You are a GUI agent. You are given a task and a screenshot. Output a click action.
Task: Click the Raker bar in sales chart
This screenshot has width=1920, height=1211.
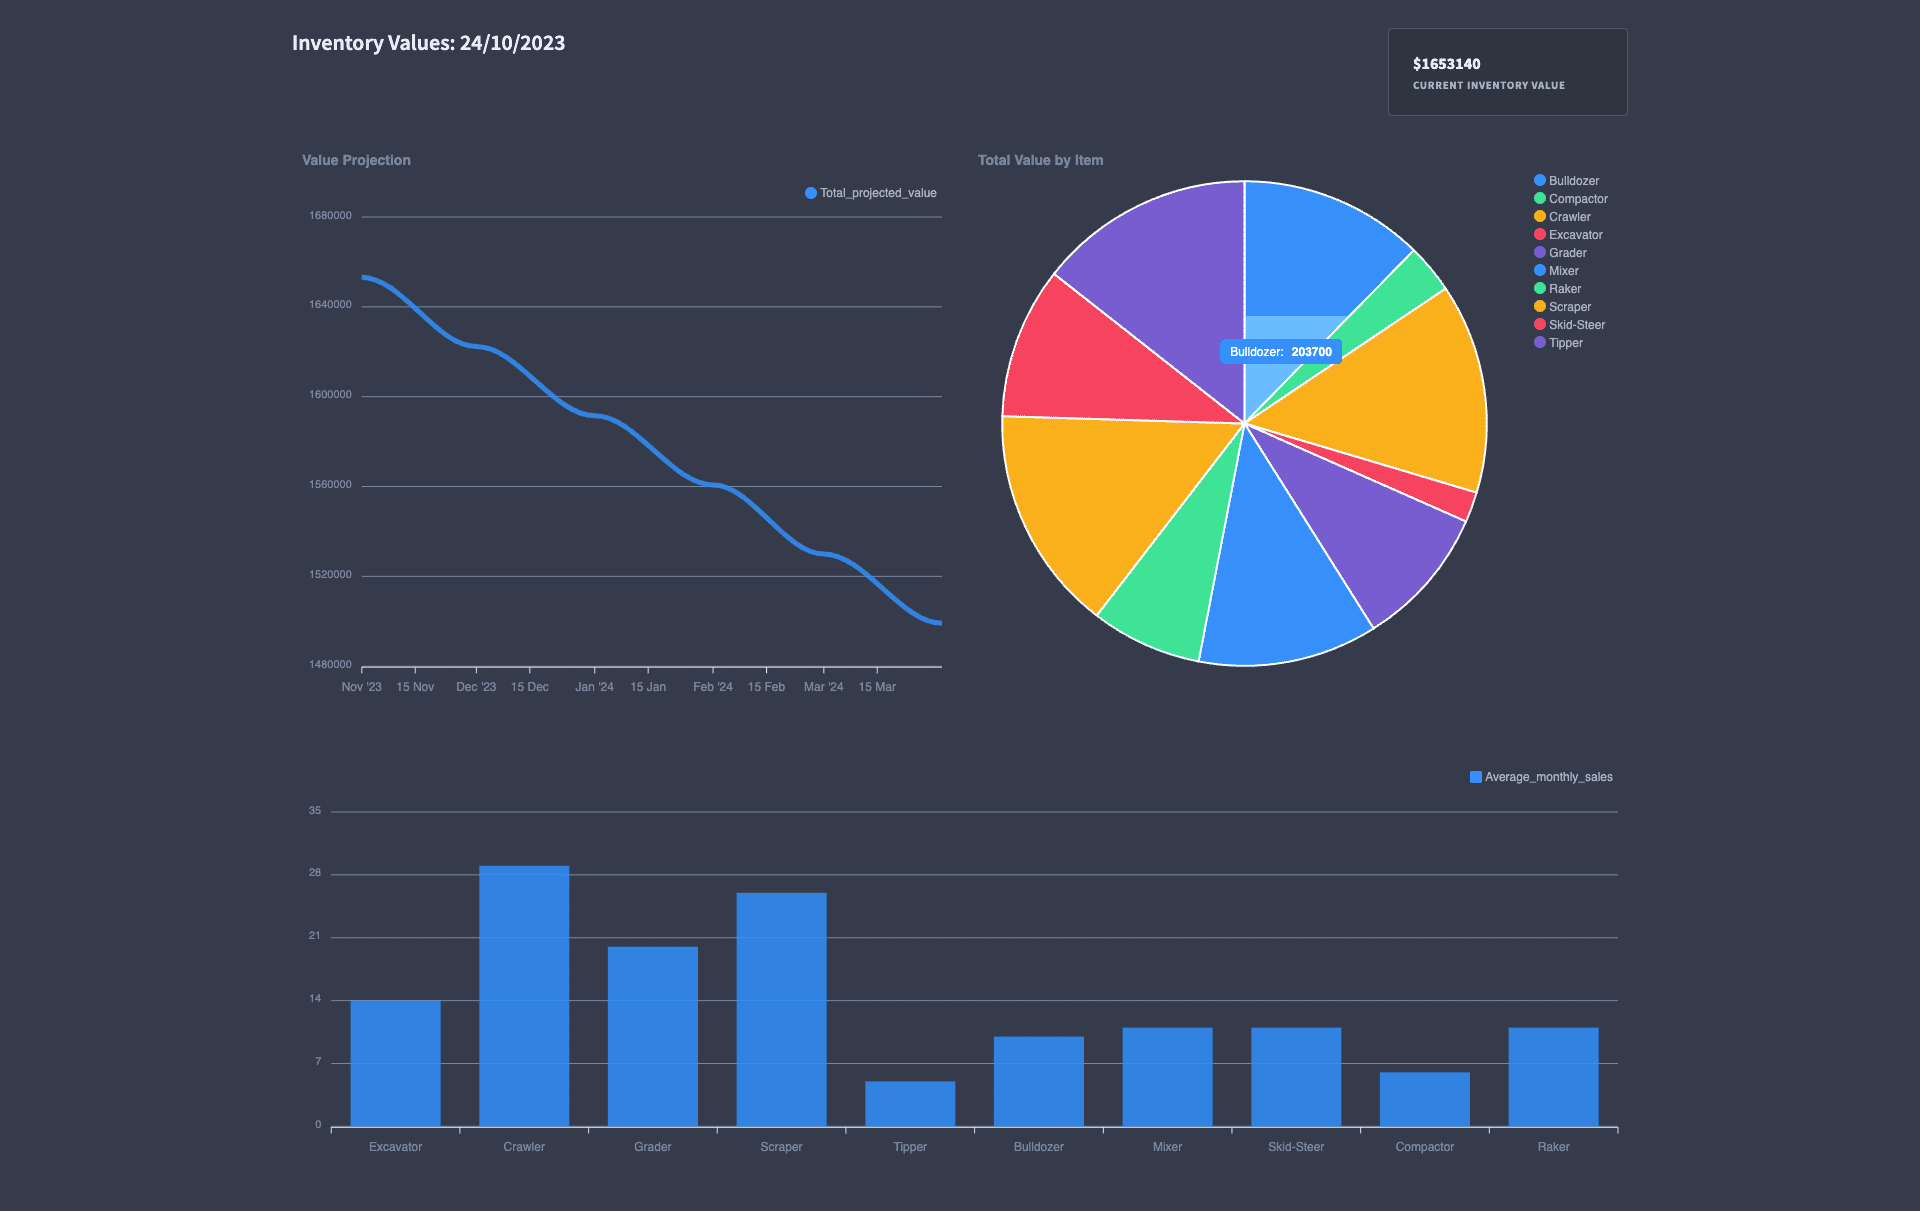tap(1553, 1076)
